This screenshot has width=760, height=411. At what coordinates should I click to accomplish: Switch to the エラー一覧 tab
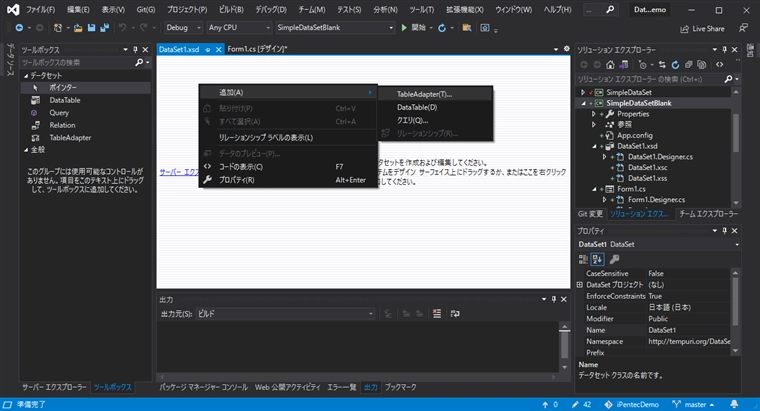(x=342, y=387)
